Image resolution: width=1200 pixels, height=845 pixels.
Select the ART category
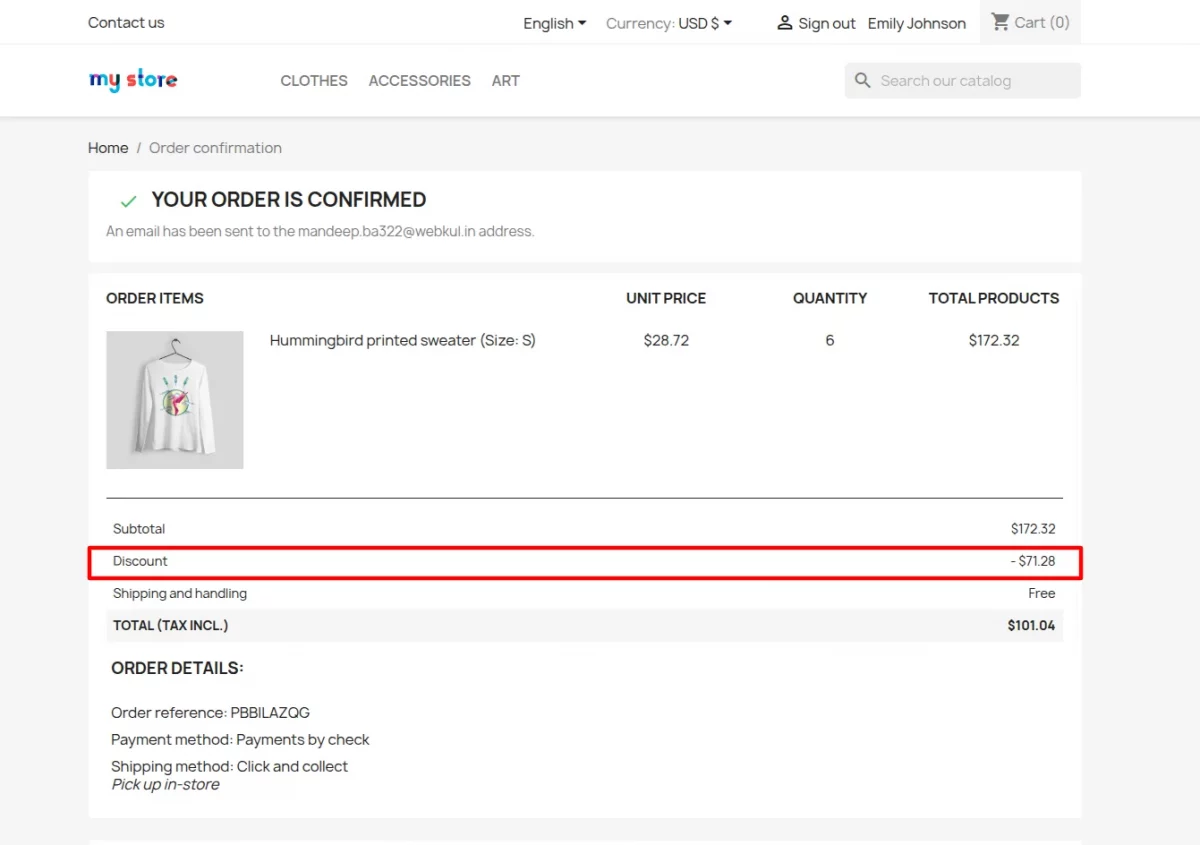(x=506, y=80)
